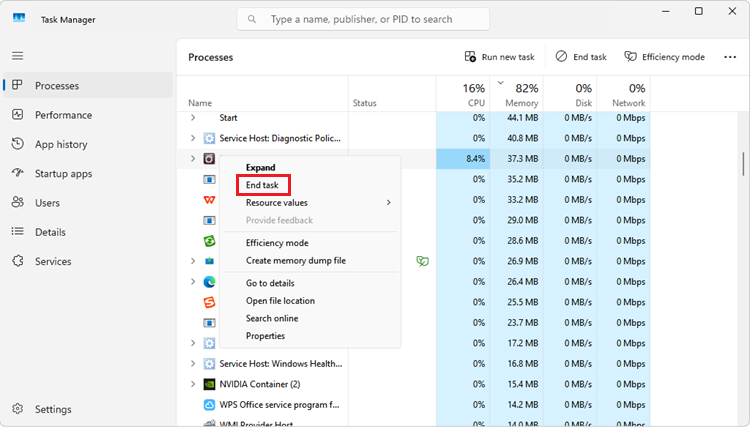Click the Processes sidebar icon
This screenshot has height=429, width=750.
click(x=18, y=85)
